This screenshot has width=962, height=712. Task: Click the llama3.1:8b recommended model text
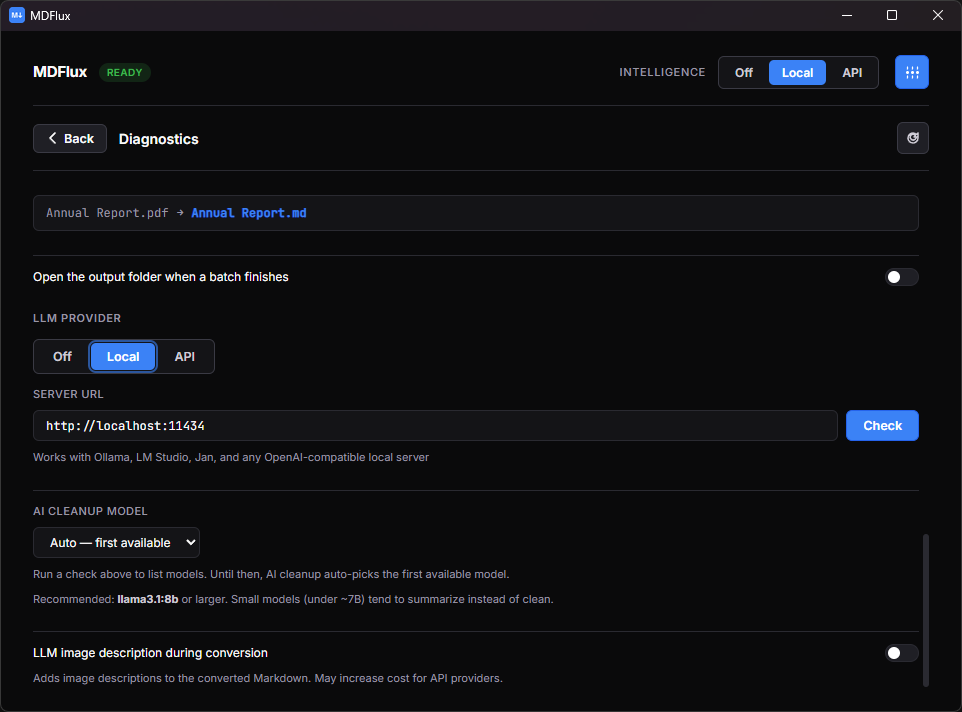tap(148, 599)
